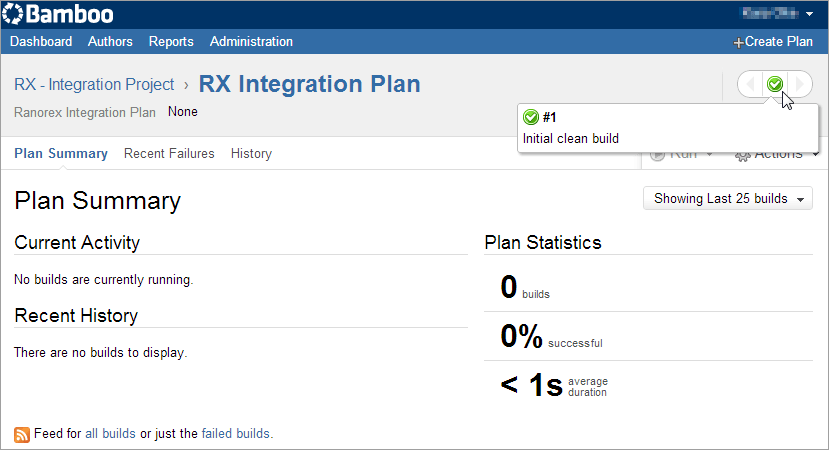Open the user account dropdown arrow
This screenshot has height=450, width=829.
click(809, 14)
